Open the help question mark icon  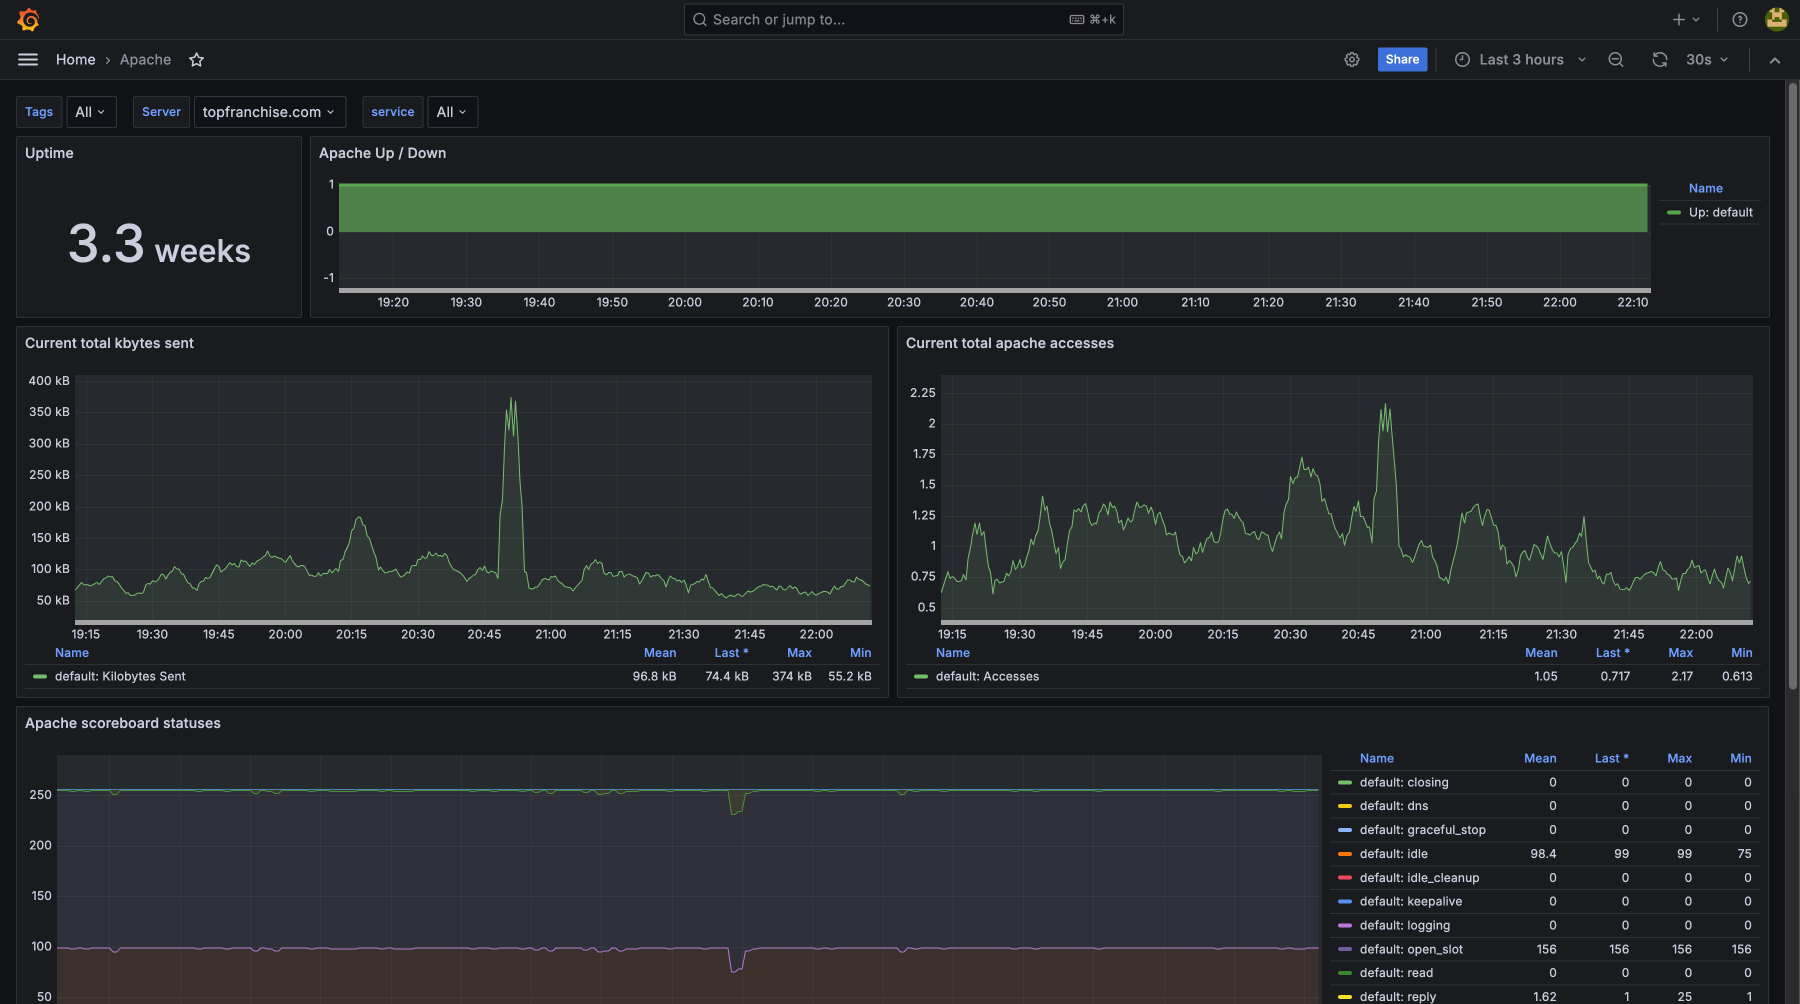(x=1740, y=20)
